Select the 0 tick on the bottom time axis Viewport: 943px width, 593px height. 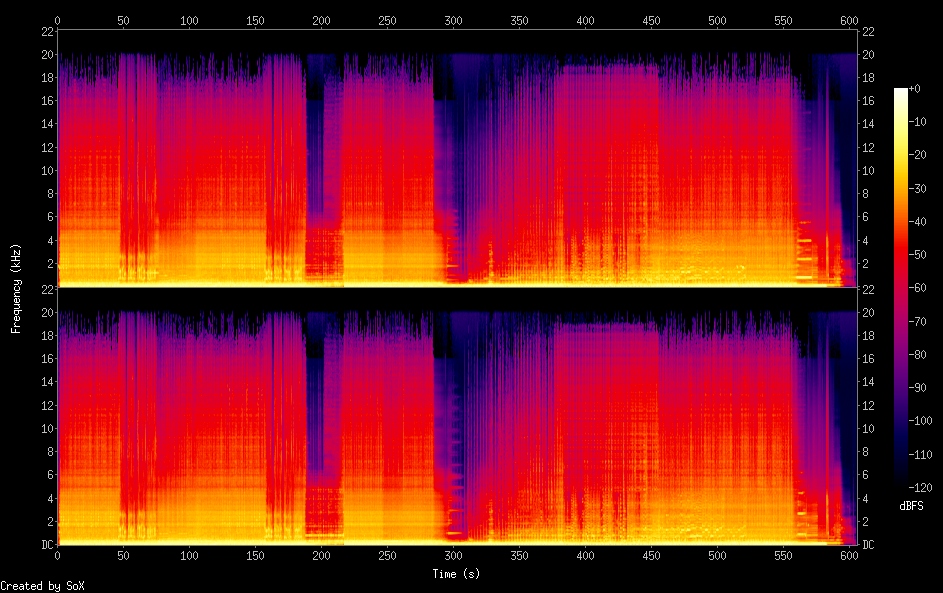[58, 555]
